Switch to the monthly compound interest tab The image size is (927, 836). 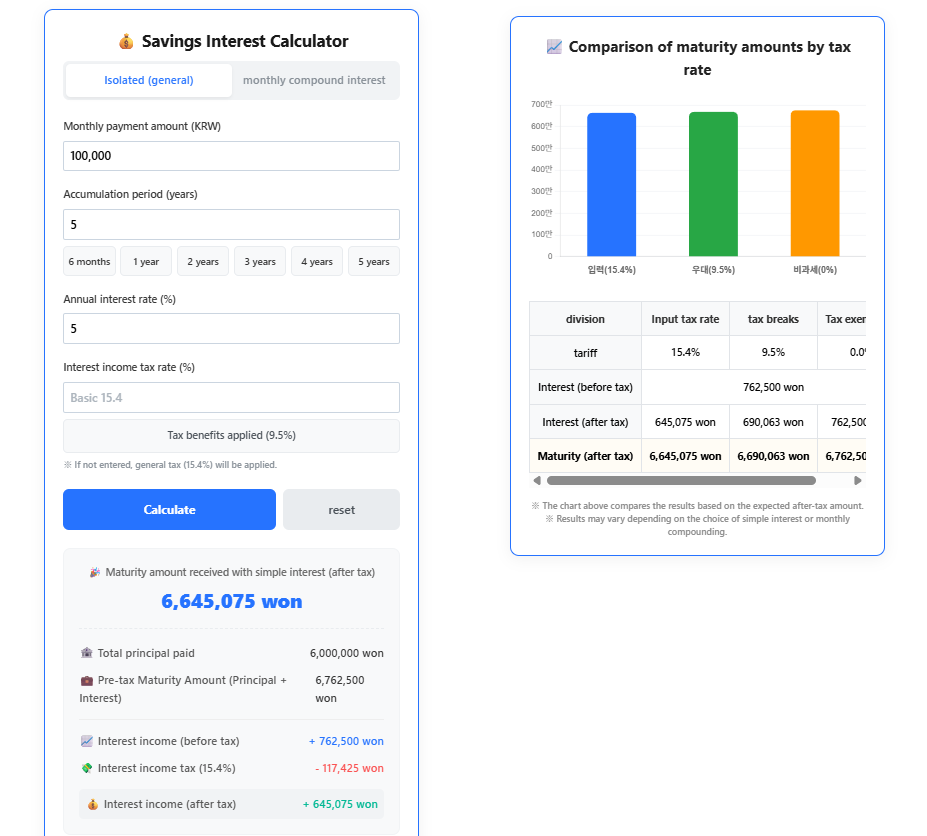[x=314, y=80]
